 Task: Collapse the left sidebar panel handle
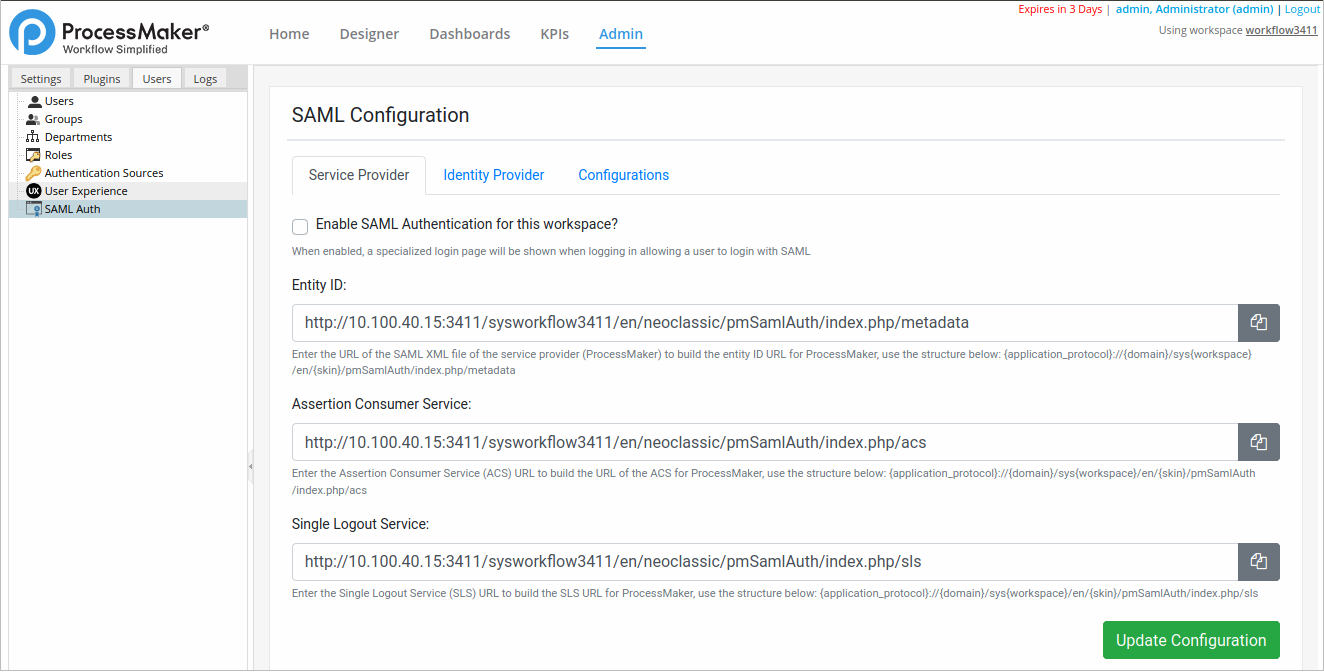[250, 467]
